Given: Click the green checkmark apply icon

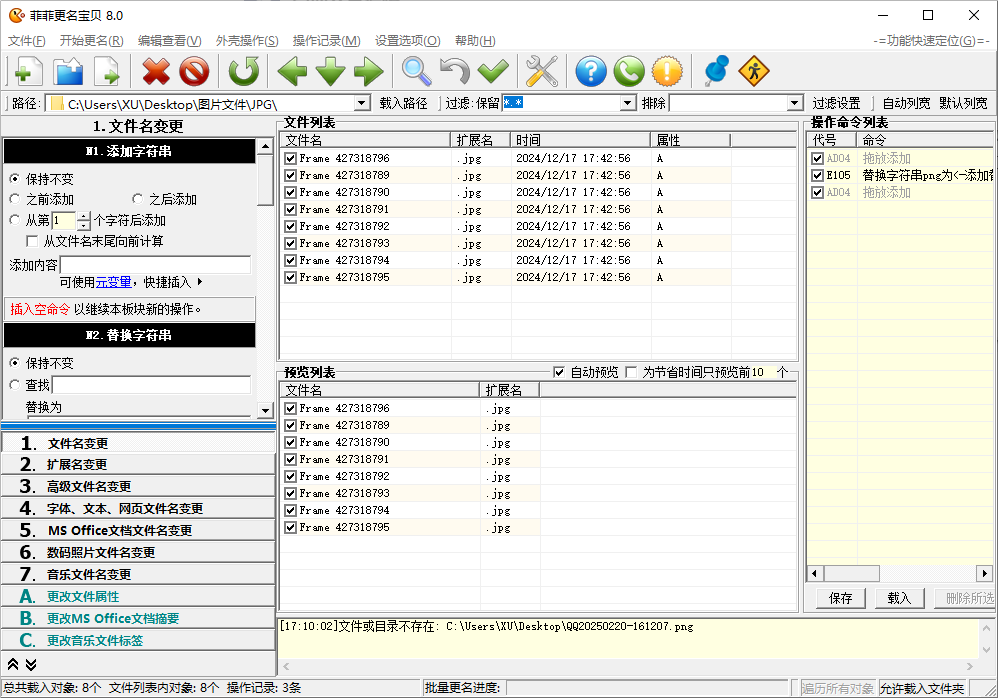Looking at the screenshot, I should 493,71.
